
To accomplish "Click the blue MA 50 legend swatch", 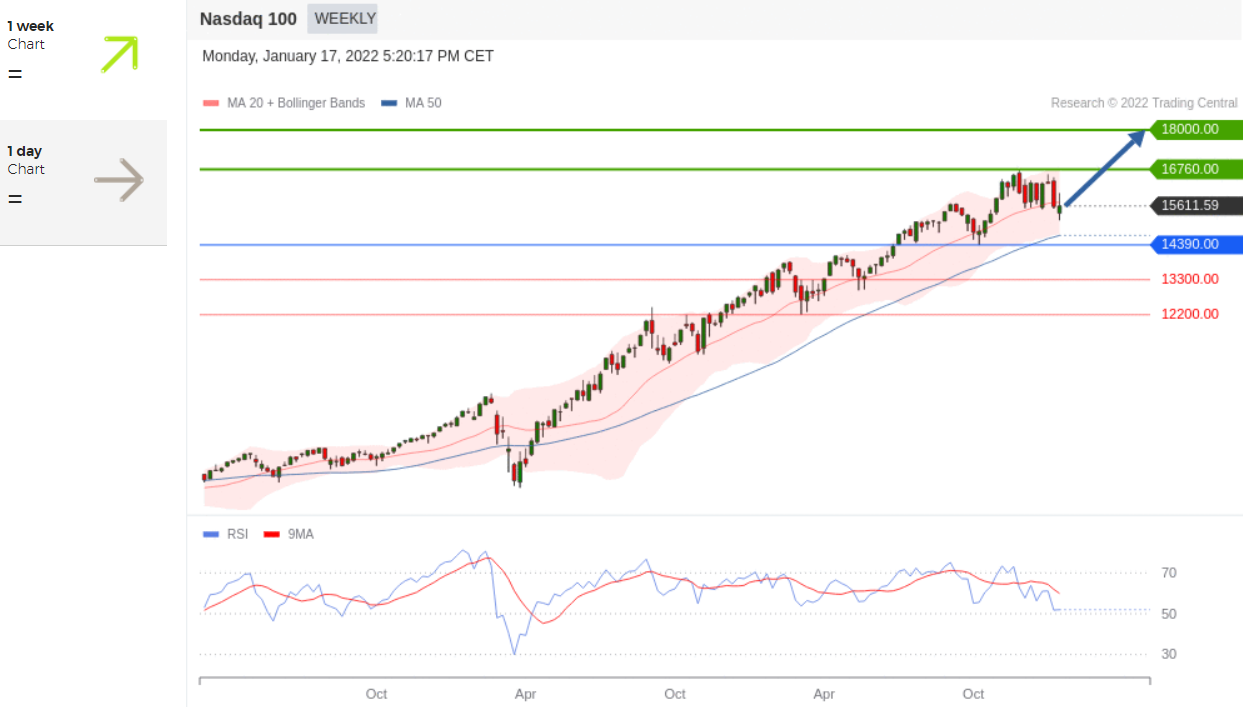I will 389,103.
